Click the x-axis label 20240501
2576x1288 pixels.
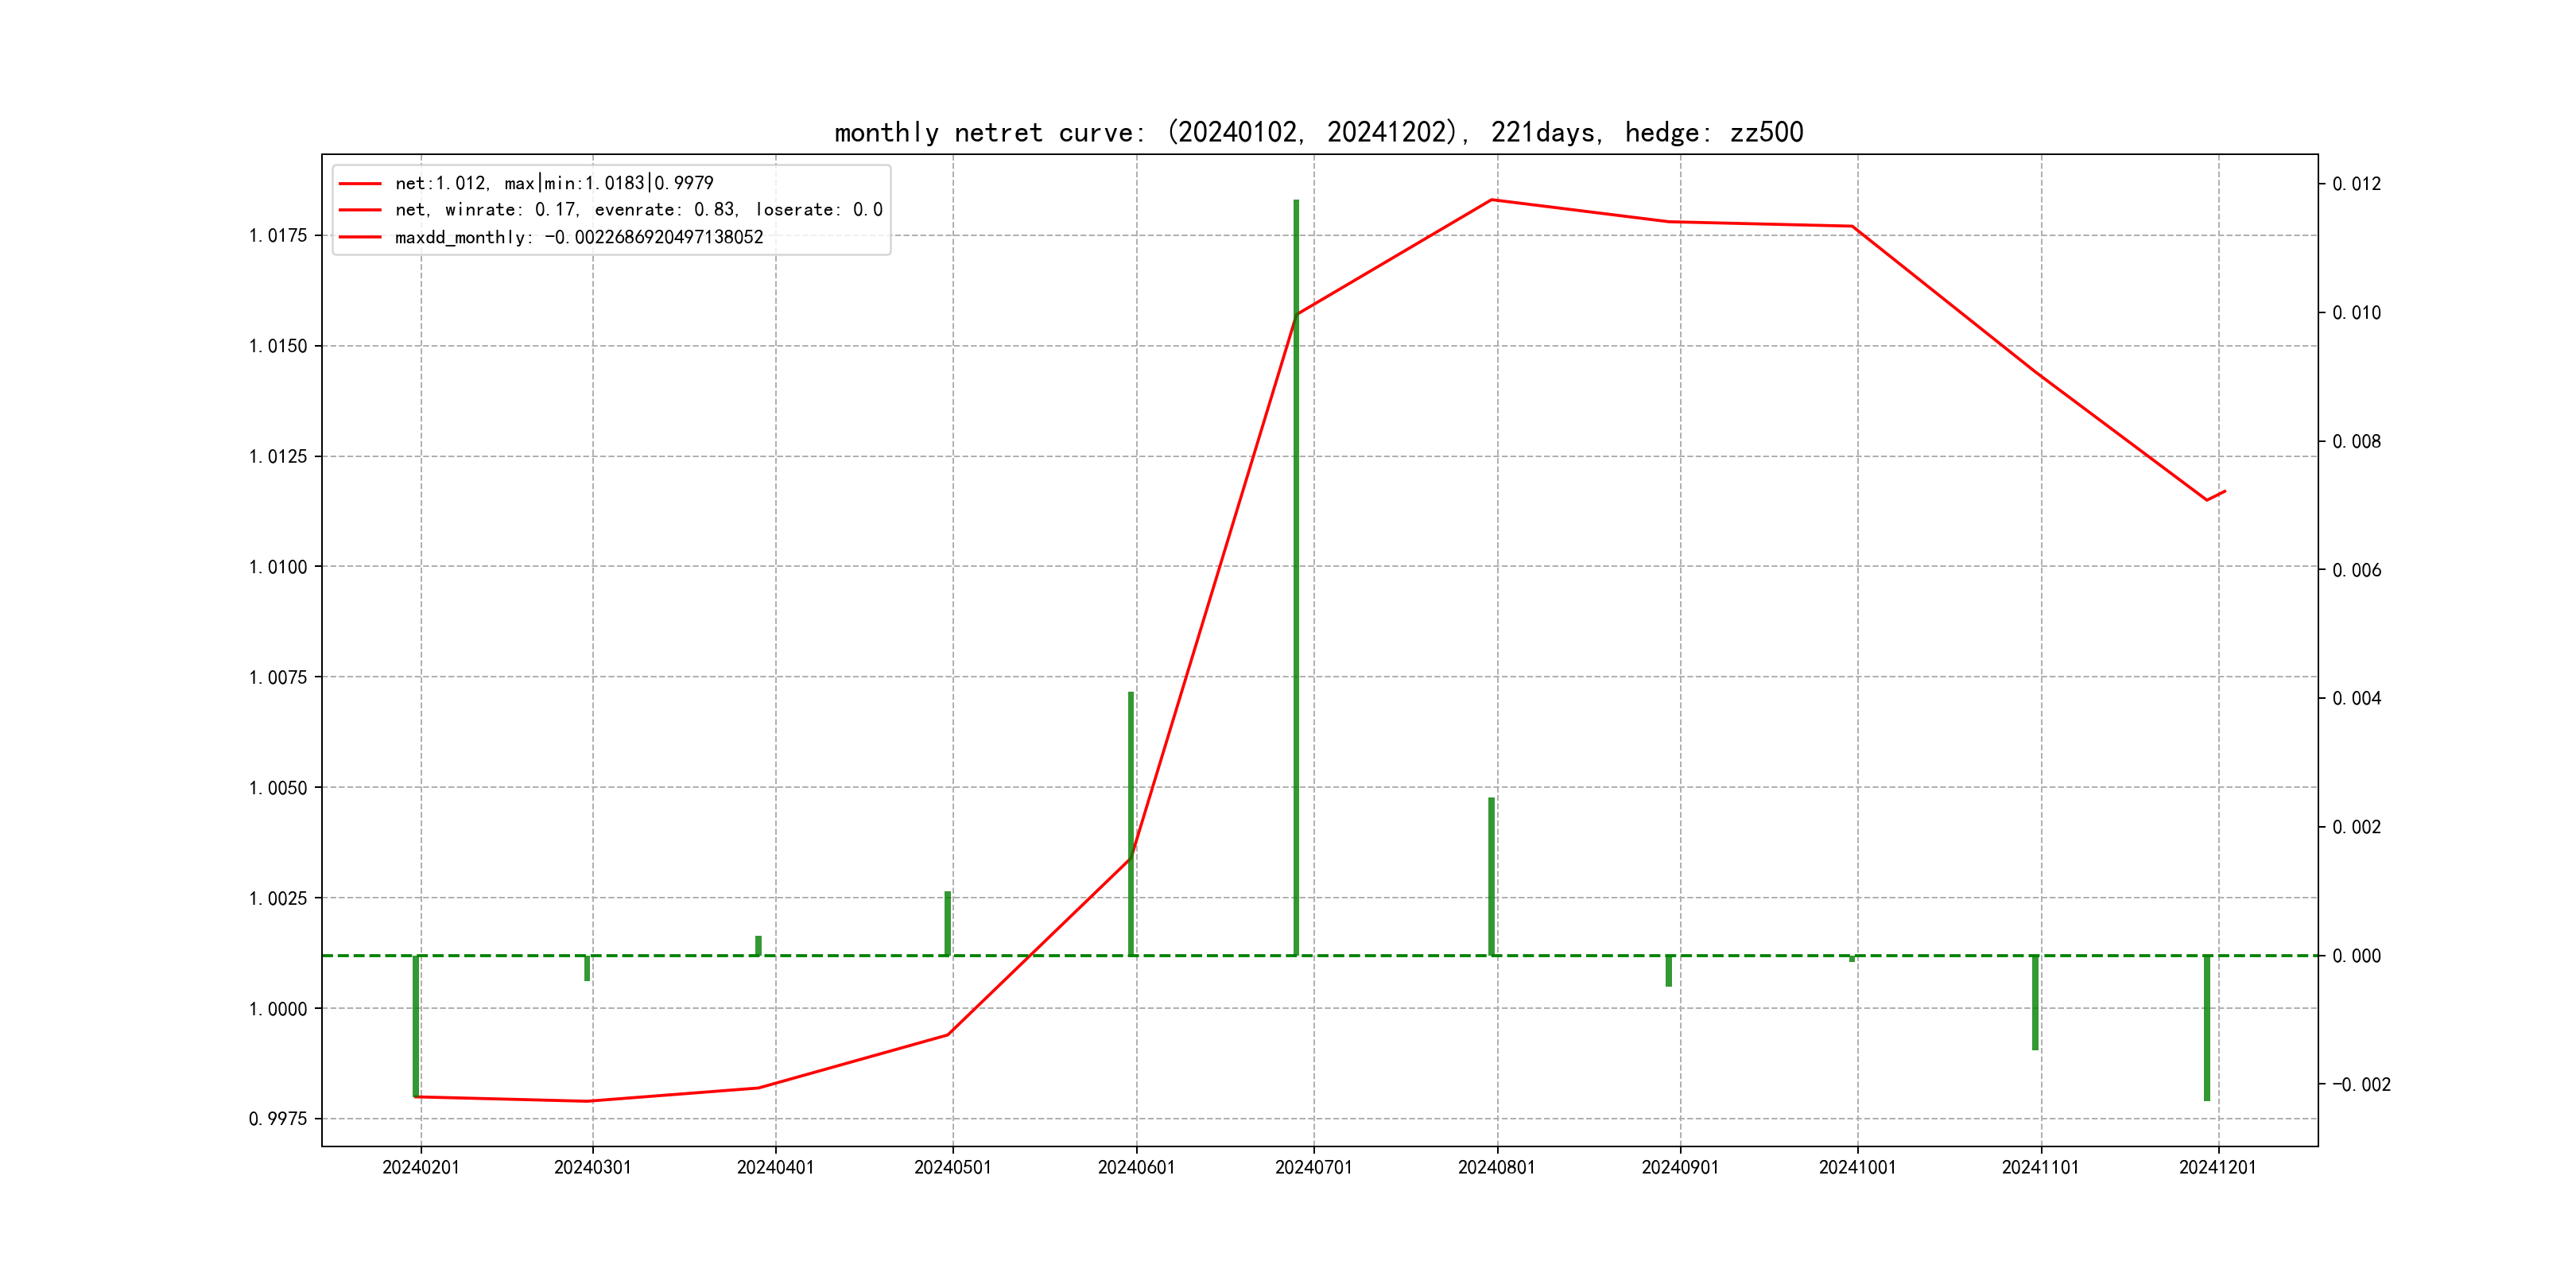click(952, 1167)
